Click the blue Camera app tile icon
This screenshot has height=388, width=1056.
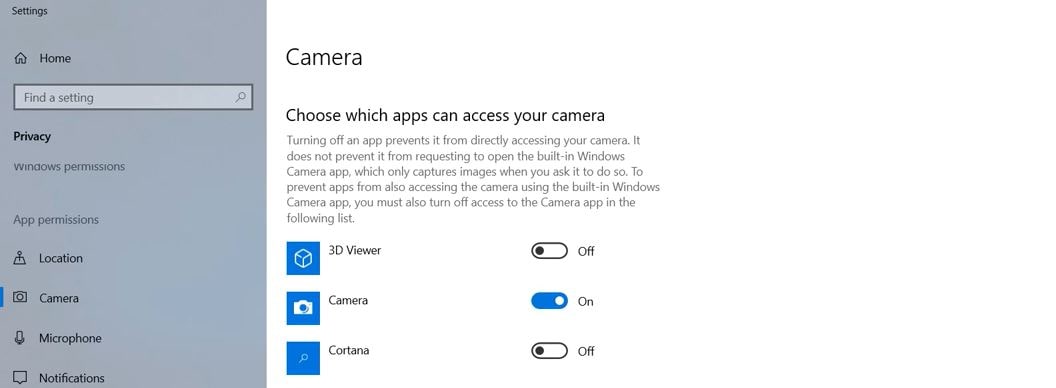pyautogui.click(x=303, y=309)
